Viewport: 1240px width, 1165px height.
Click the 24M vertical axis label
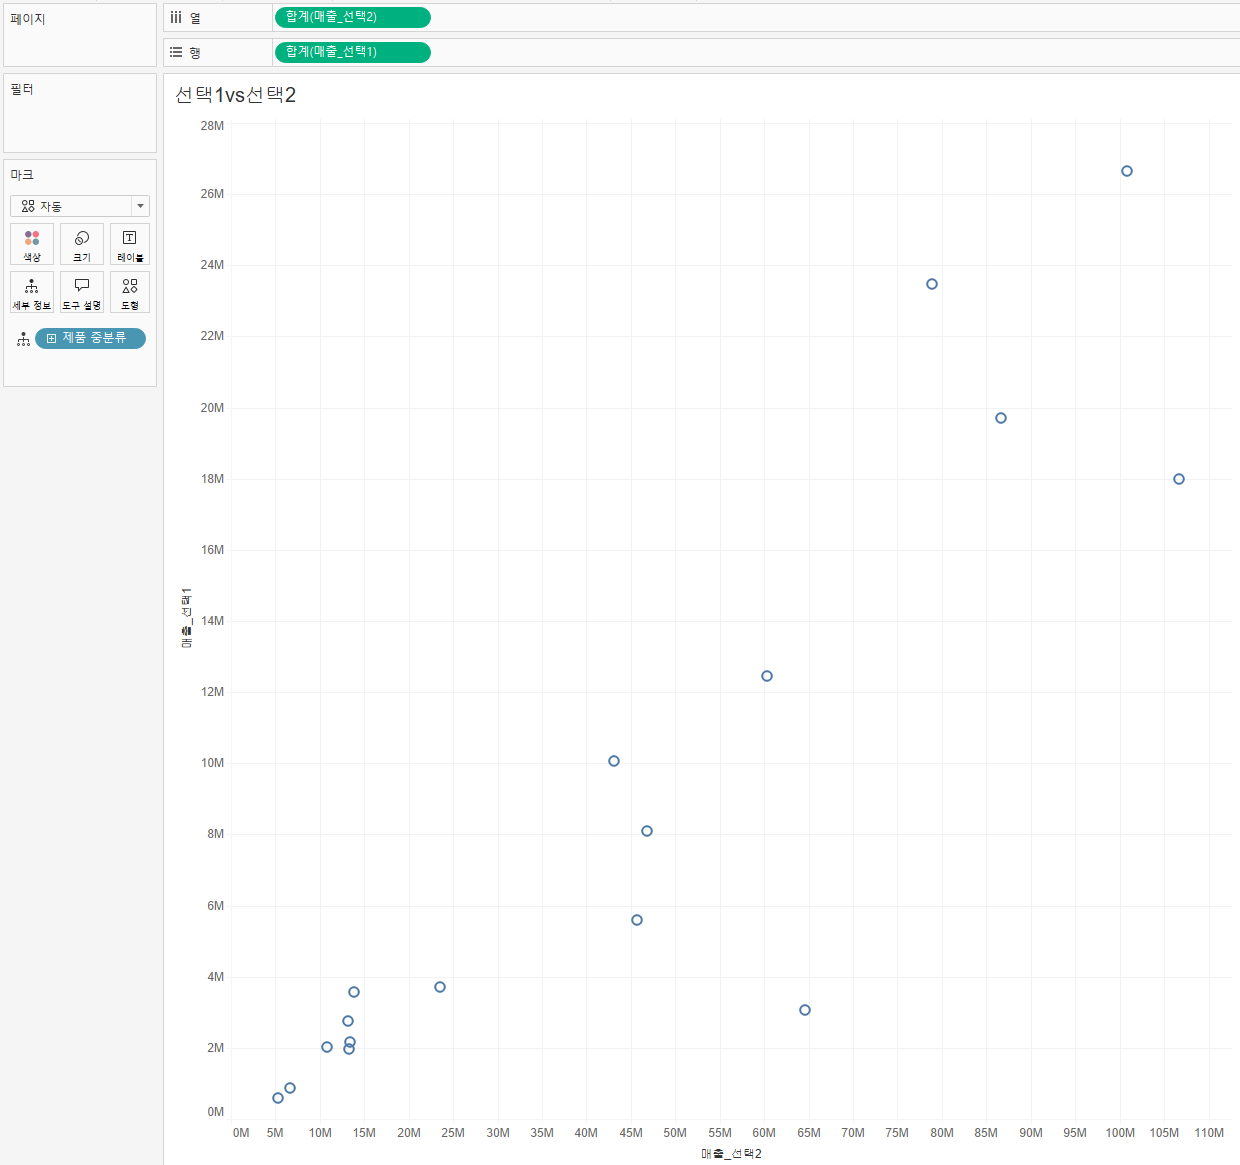212,265
